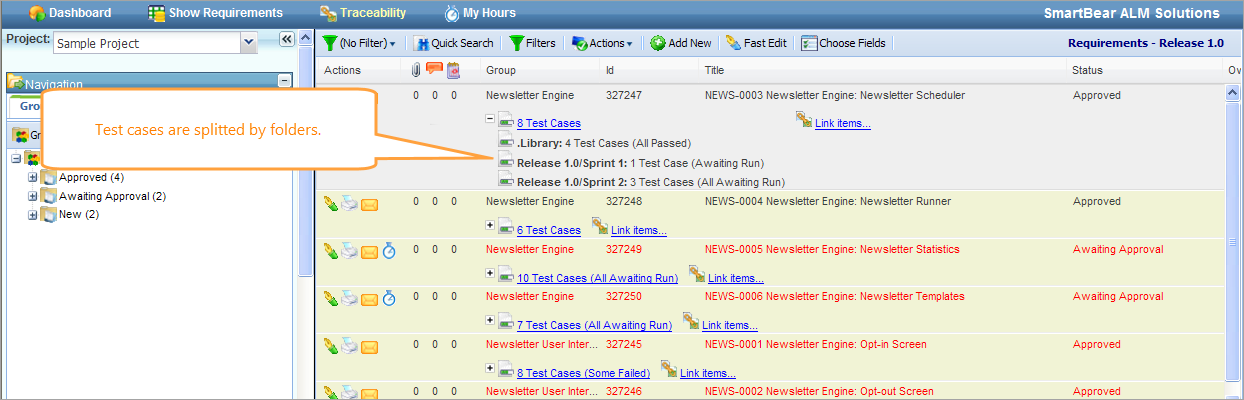Open the Actions dropdown menu
This screenshot has height=400, width=1244.
(602, 43)
